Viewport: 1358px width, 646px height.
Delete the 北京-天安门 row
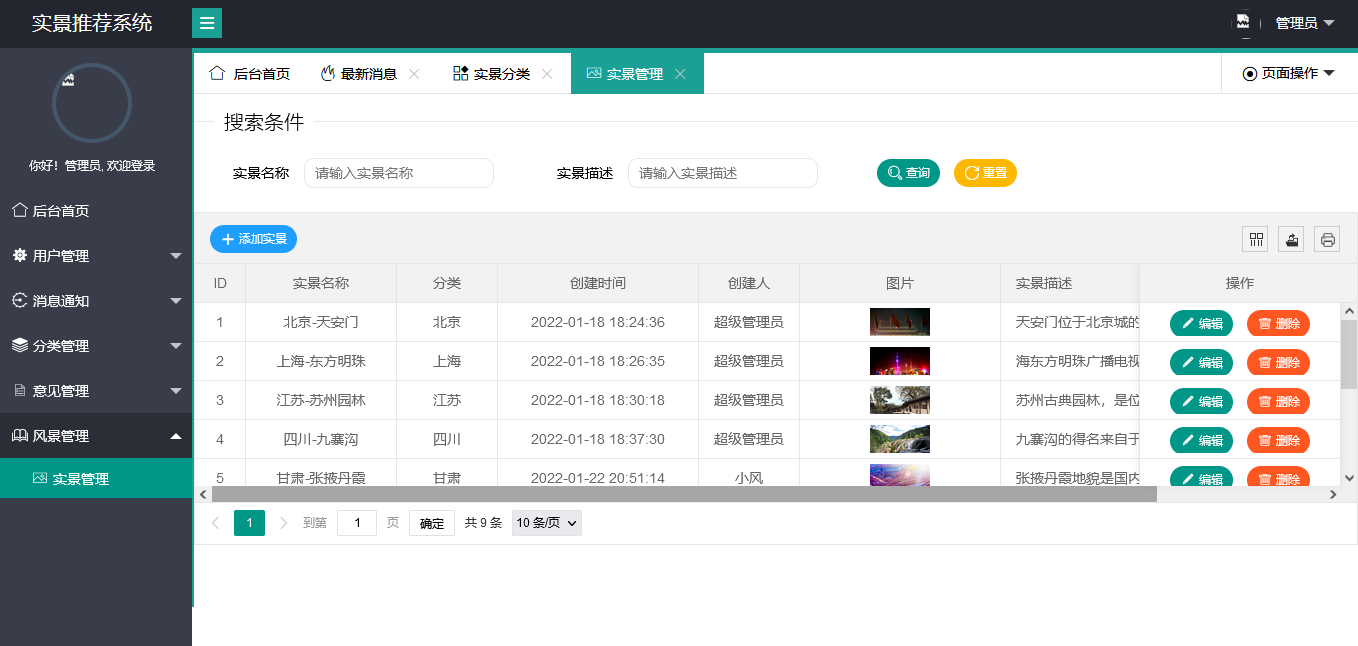[1278, 323]
